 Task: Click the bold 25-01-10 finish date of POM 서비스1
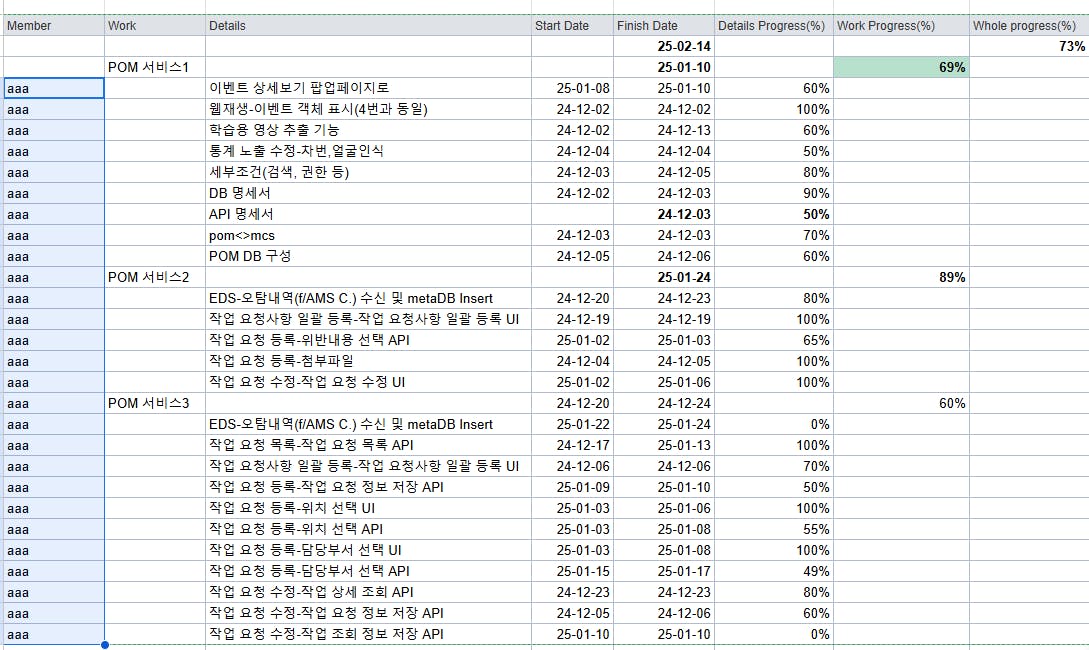664,67
